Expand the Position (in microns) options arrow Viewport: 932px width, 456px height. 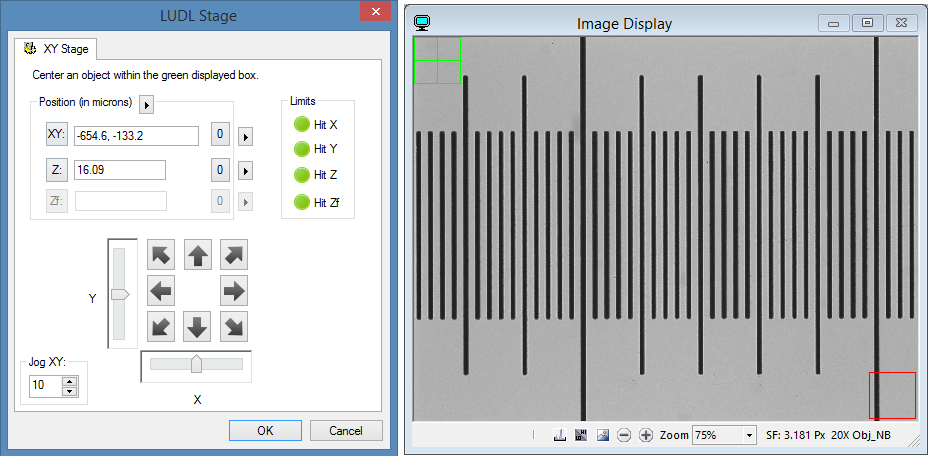coord(146,105)
